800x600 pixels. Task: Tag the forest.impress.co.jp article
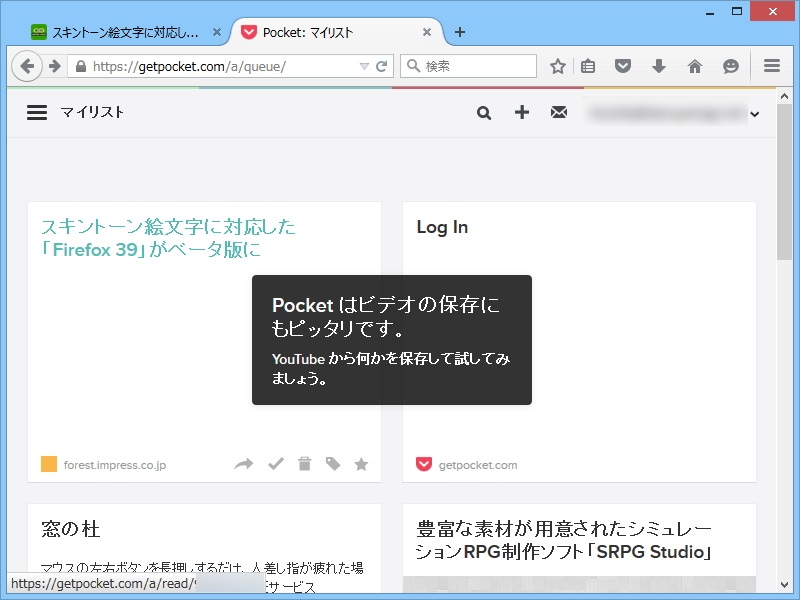click(x=333, y=463)
